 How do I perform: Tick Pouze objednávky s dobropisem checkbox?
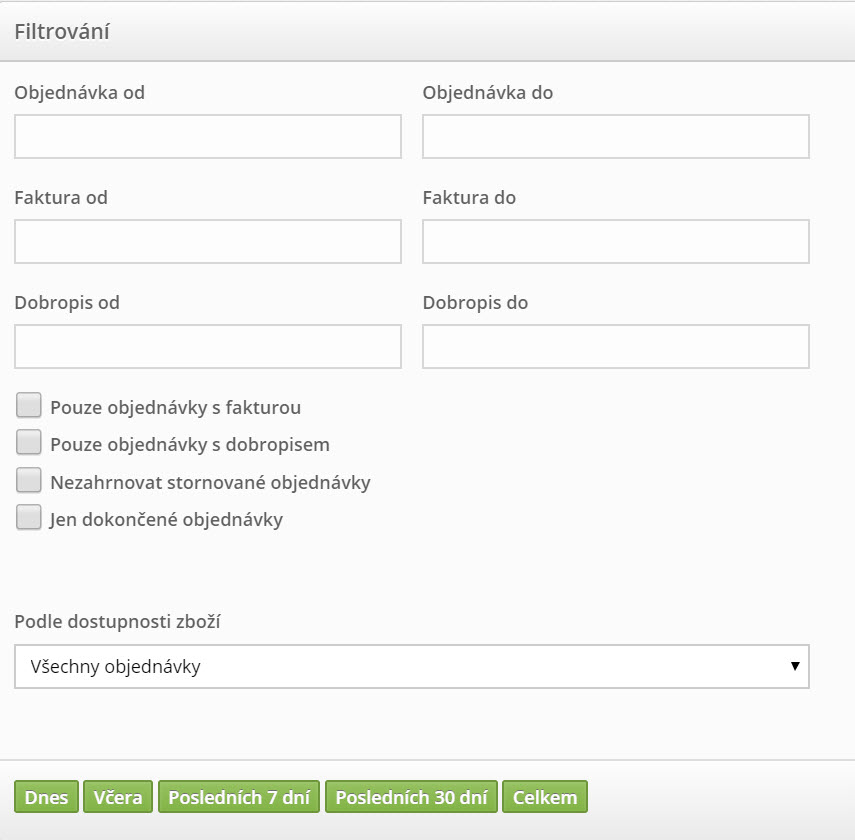[28, 442]
